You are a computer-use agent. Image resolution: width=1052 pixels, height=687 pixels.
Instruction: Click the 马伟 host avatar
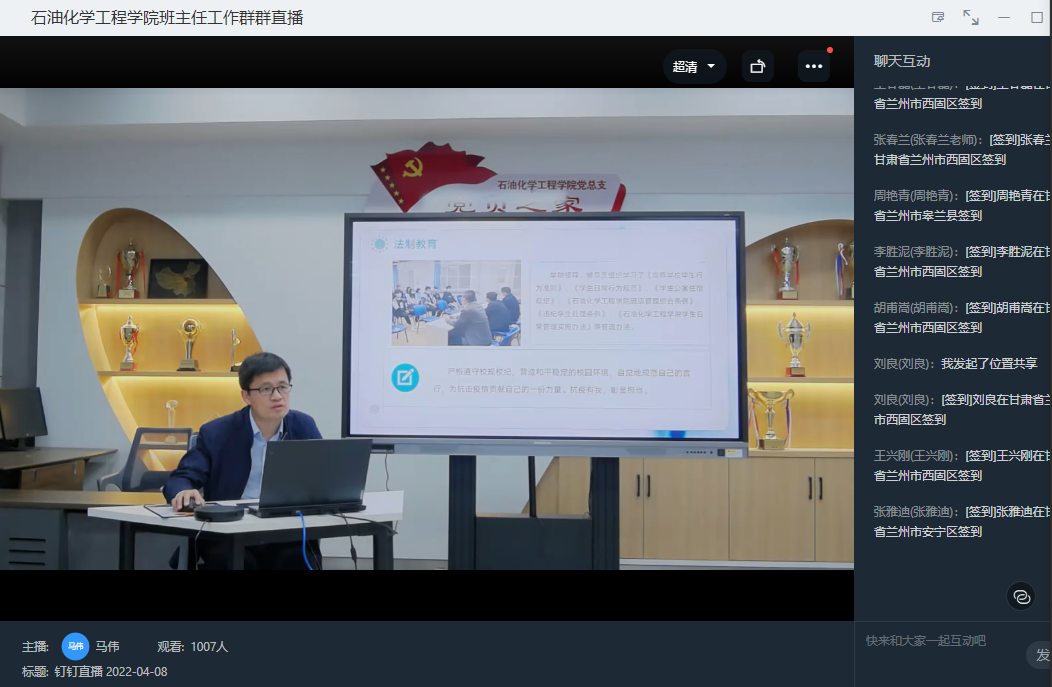click(76, 646)
